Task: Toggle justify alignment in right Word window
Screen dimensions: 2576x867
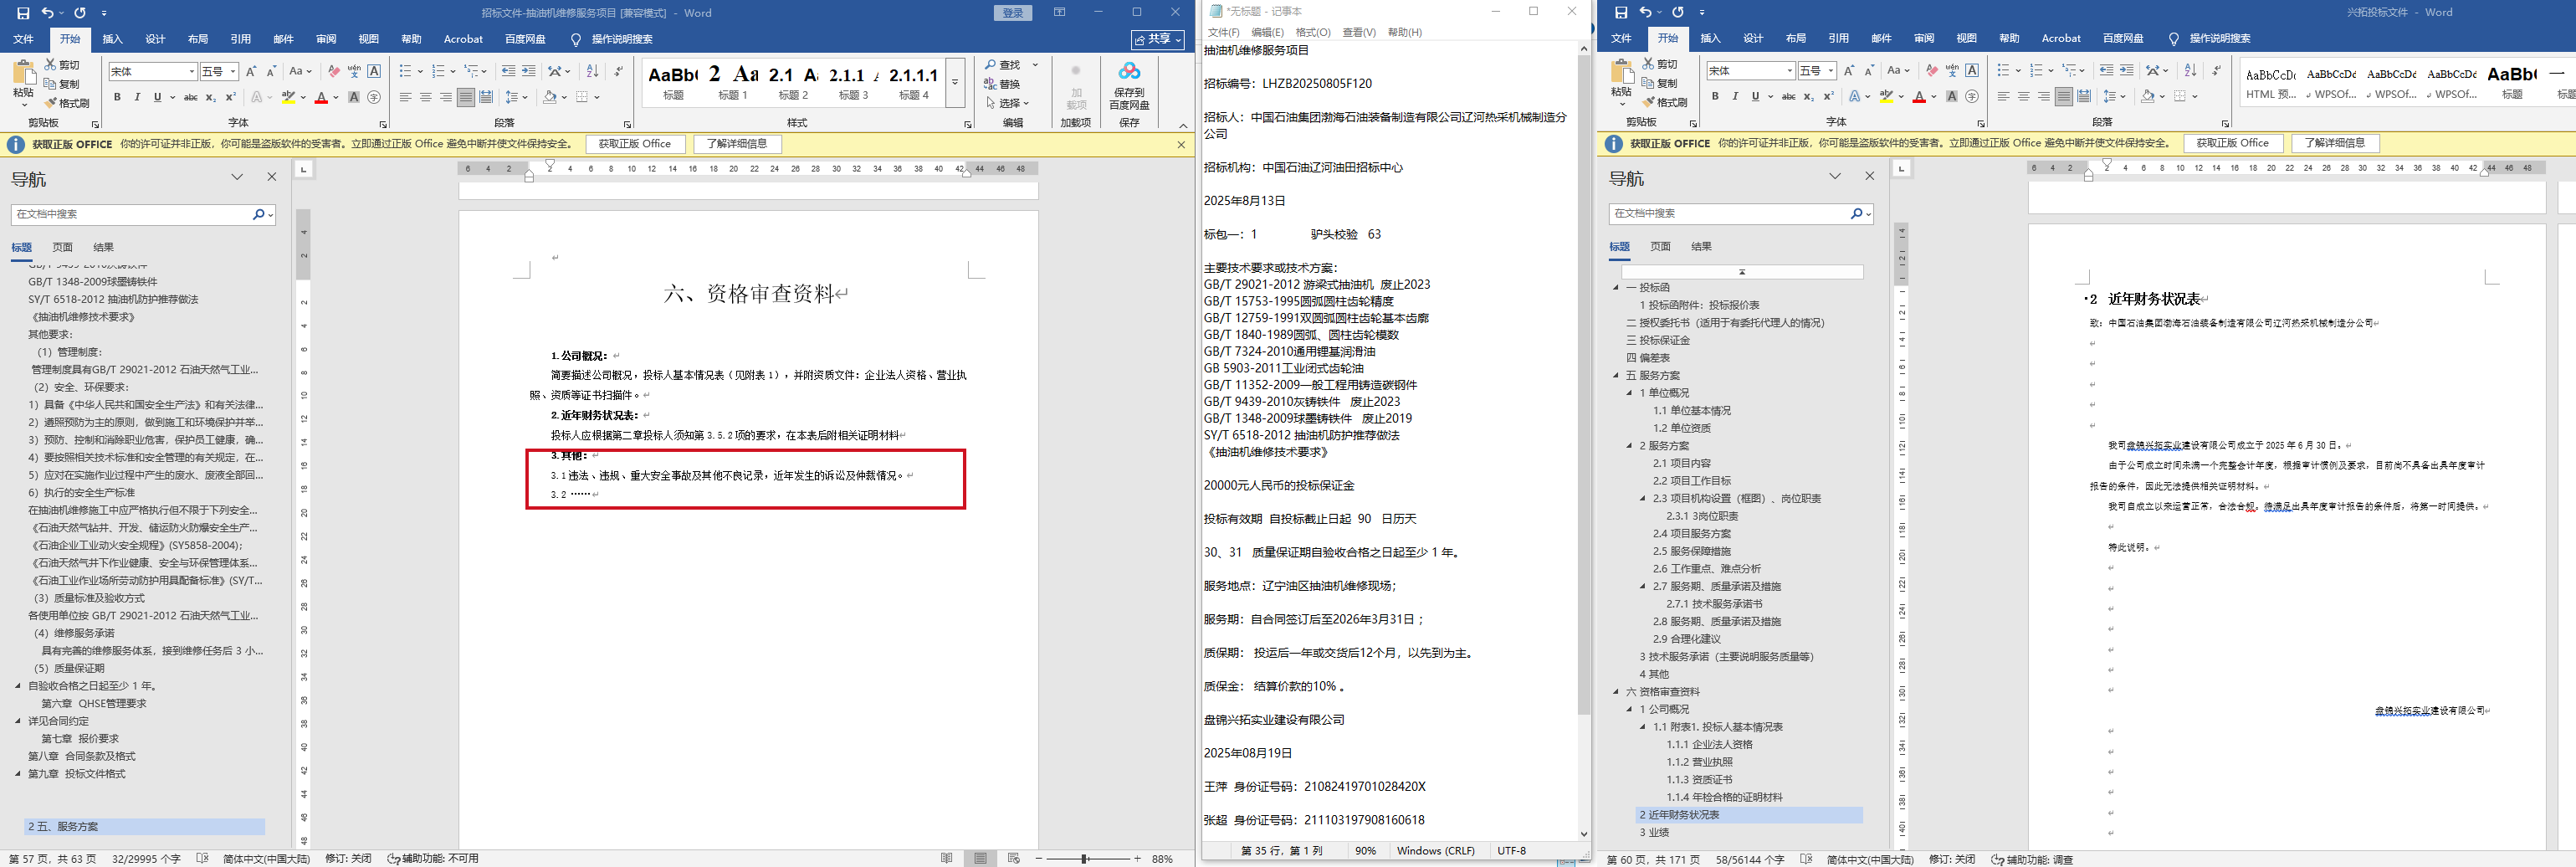Action: click(x=2064, y=96)
